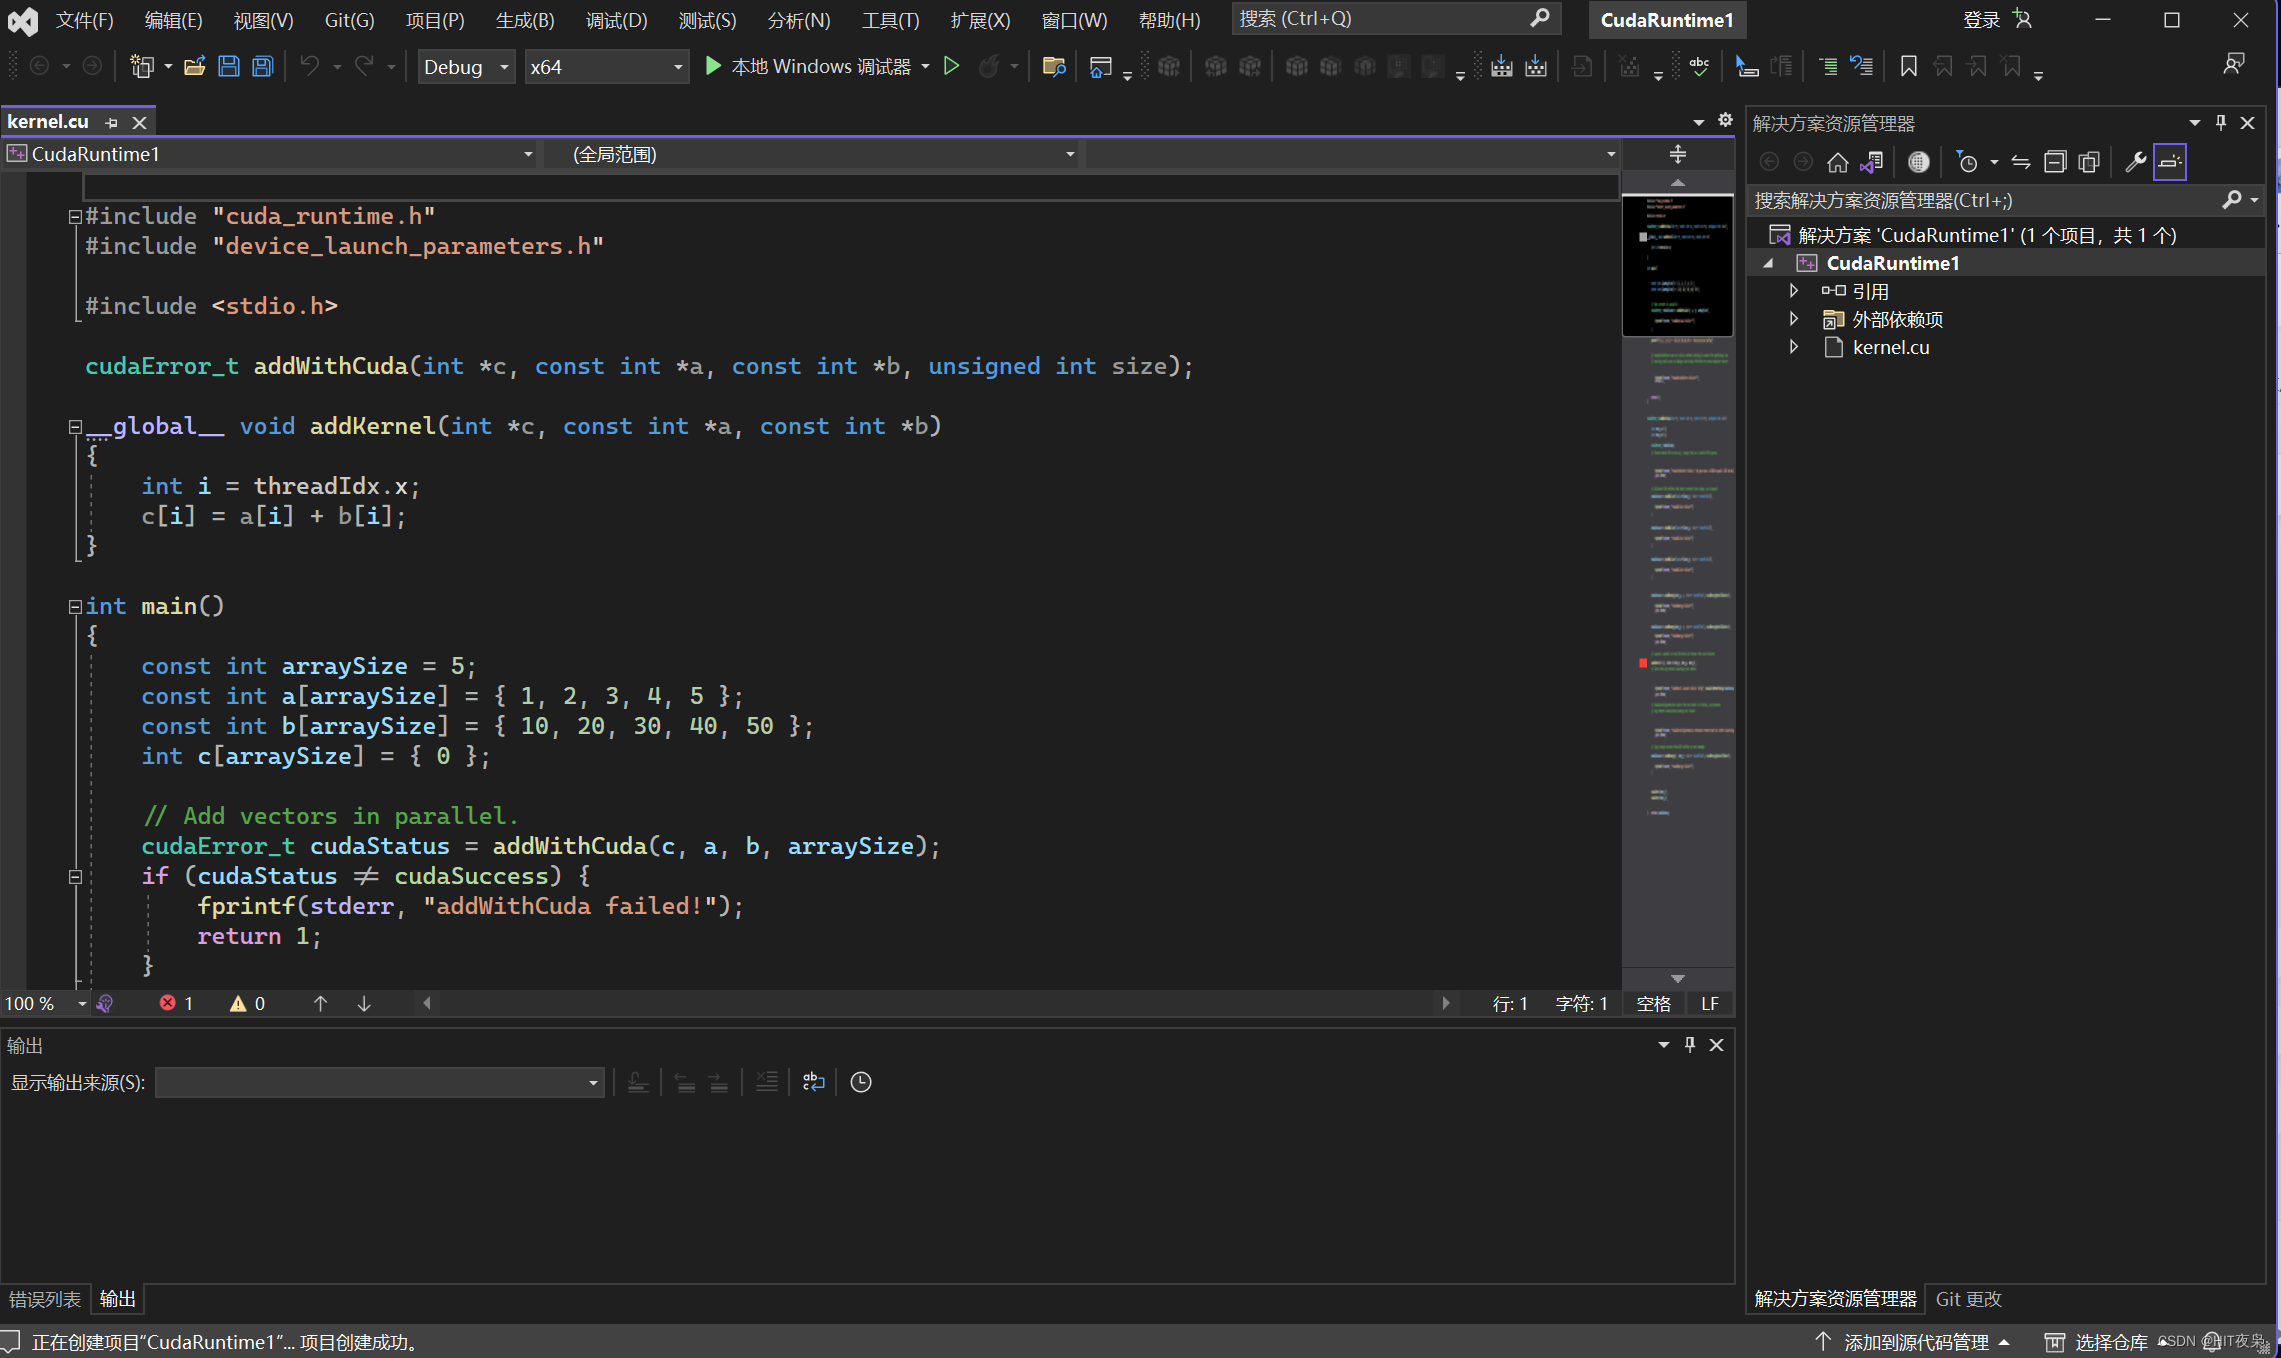Click the Home icon in Solution Explorer
Image resolution: width=2281 pixels, height=1358 pixels.
[1837, 162]
